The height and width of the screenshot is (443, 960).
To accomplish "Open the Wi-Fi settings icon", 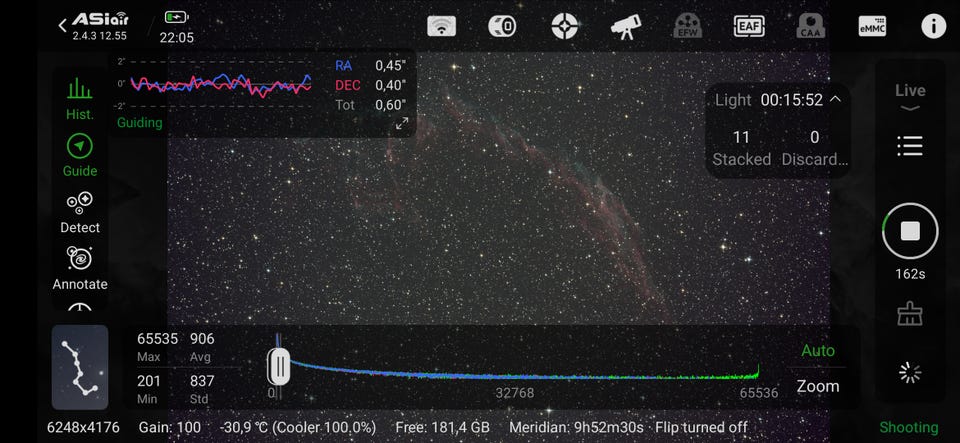I will [x=441, y=26].
